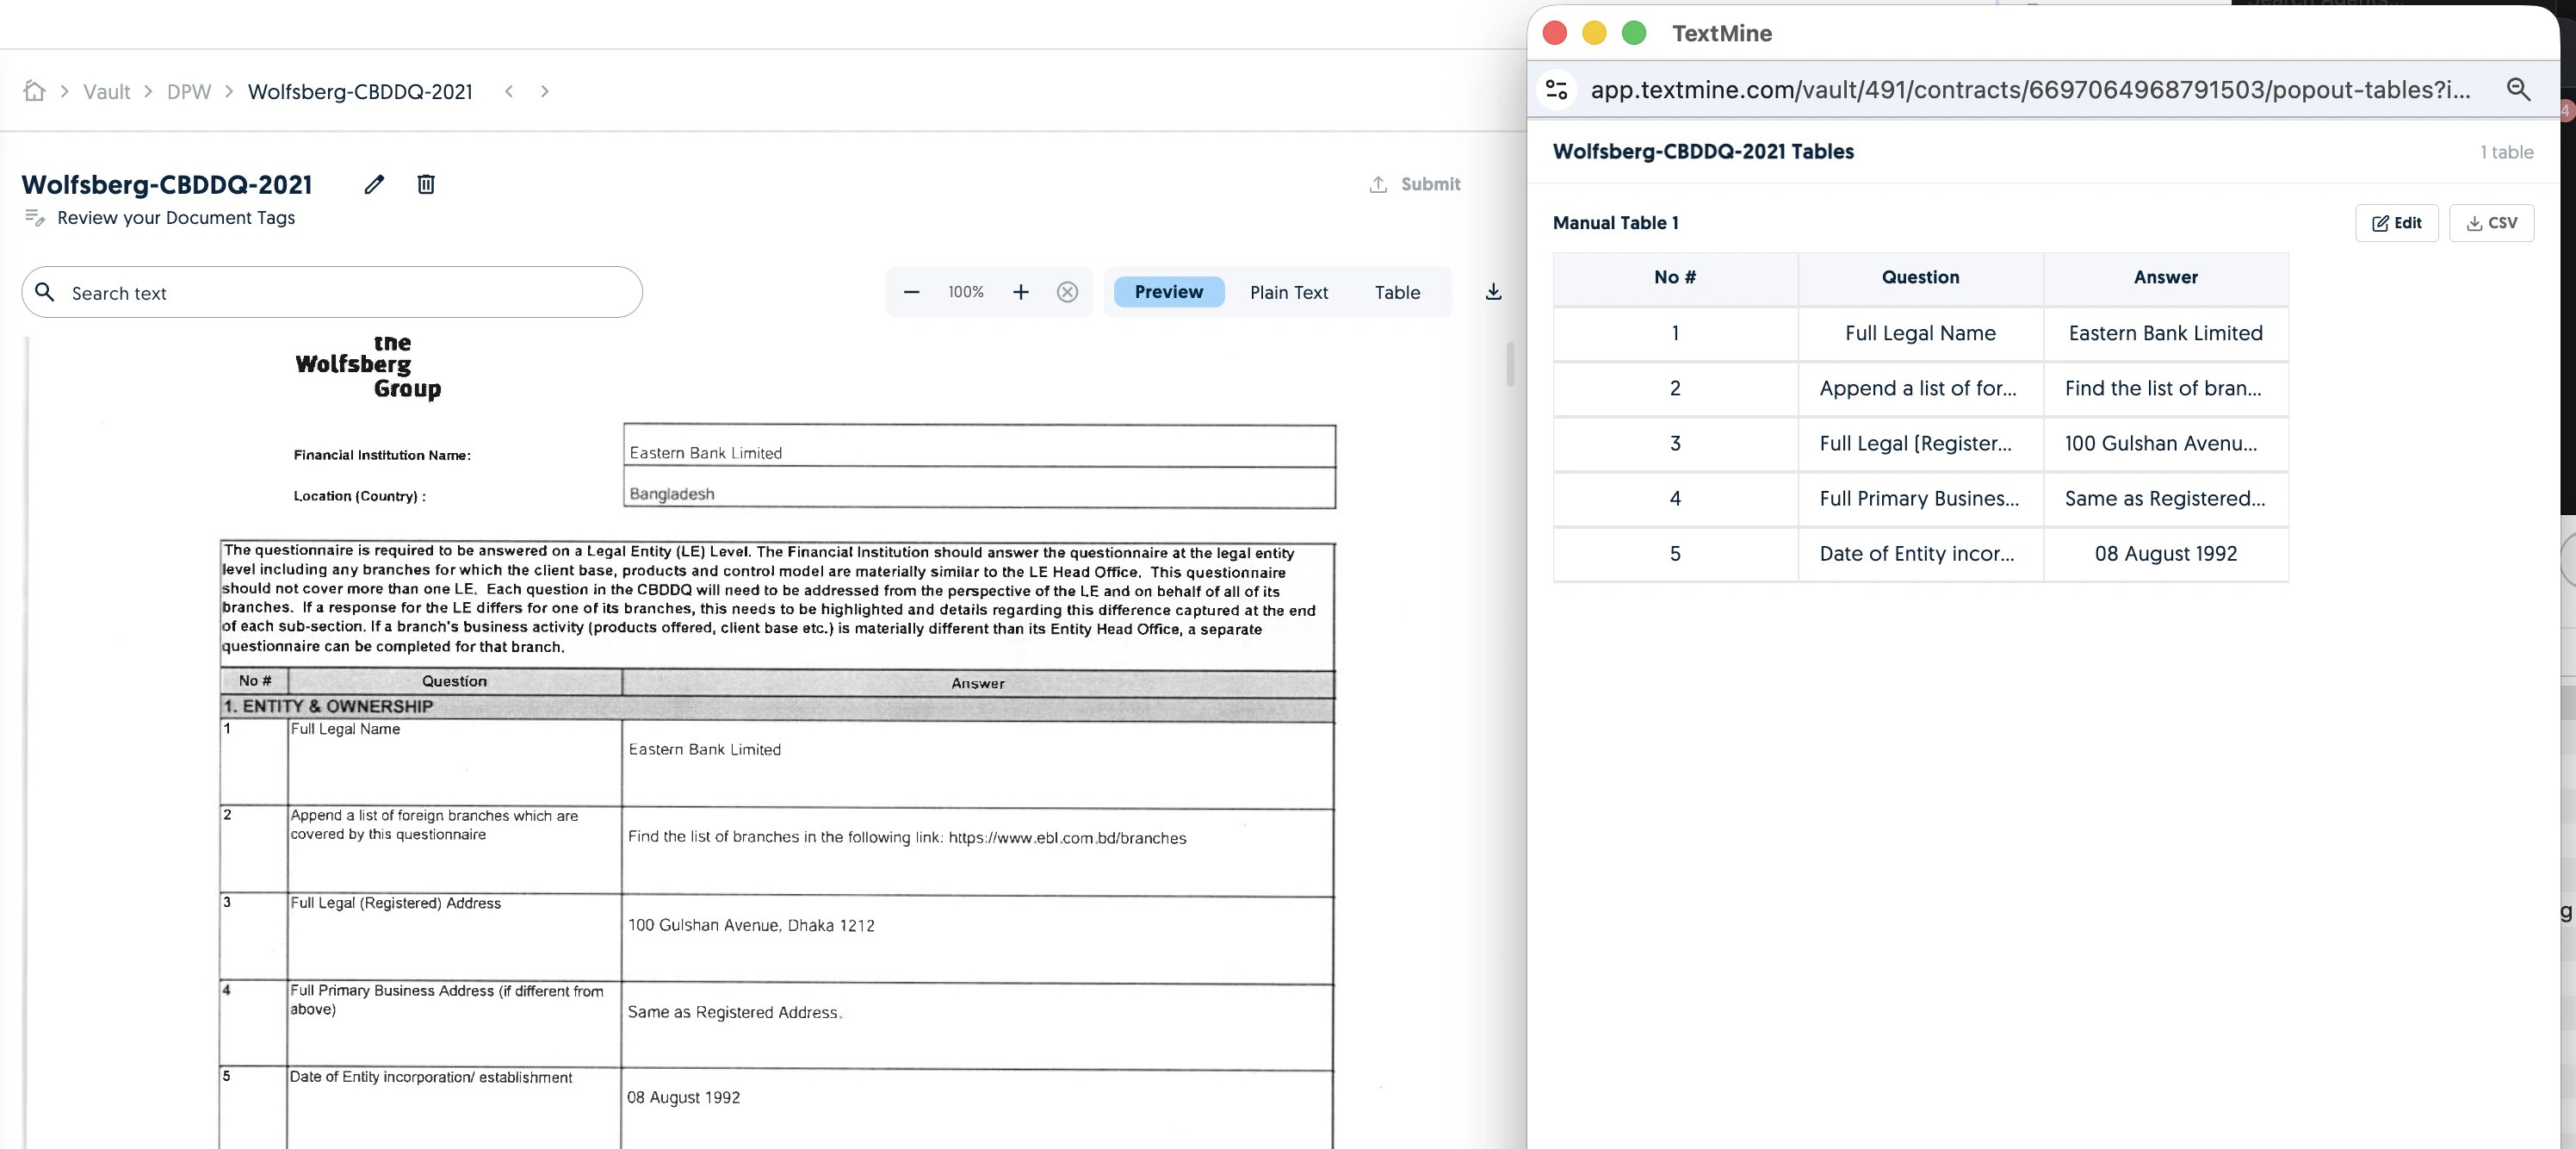Maximize the TextMine popup window
The height and width of the screenshot is (1149, 2576).
click(1634, 33)
